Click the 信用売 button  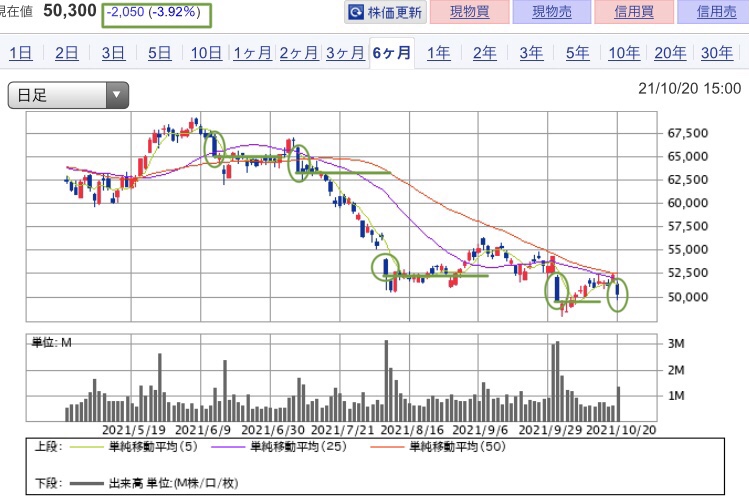pyautogui.click(x=715, y=12)
